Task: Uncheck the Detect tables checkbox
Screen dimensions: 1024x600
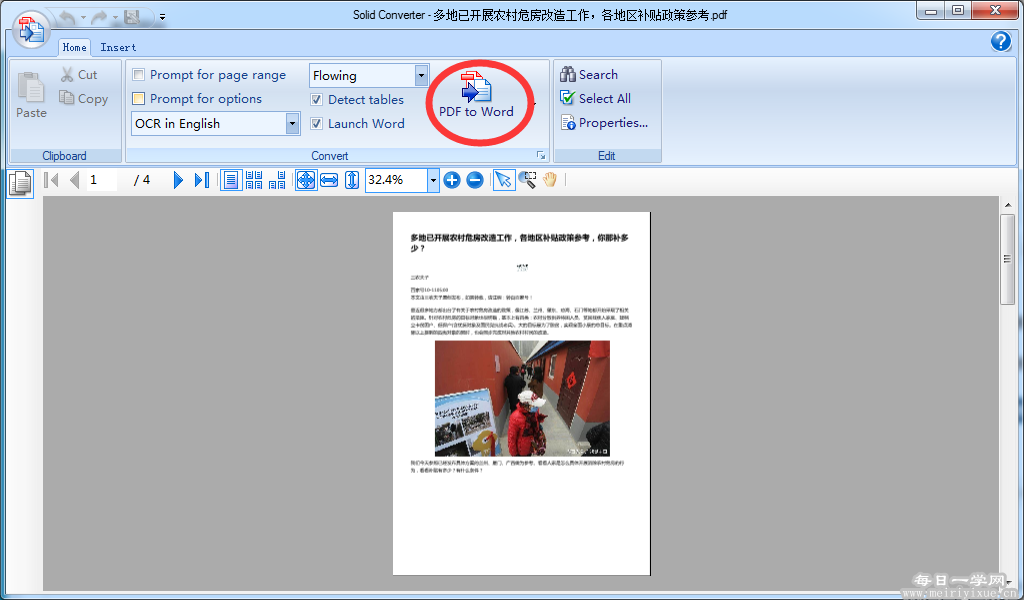Action: [316, 99]
